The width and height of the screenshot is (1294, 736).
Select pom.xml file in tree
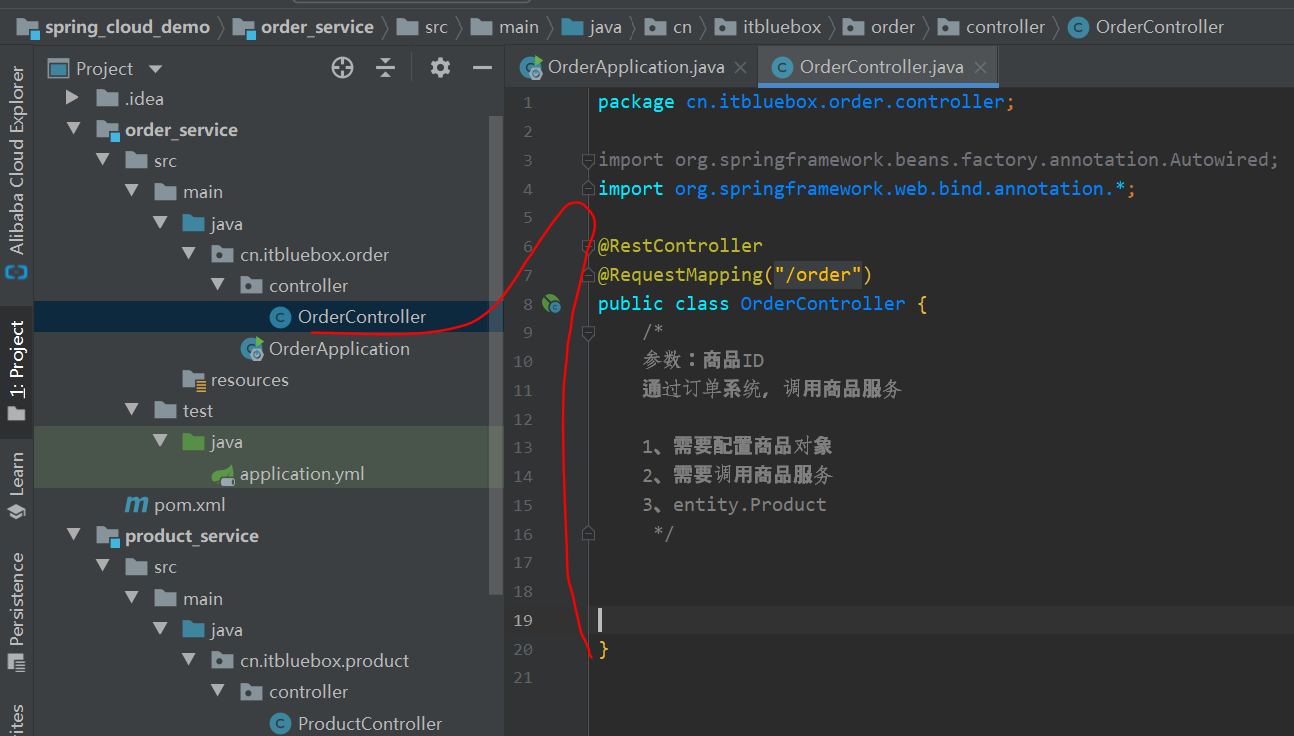pyautogui.click(x=190, y=505)
